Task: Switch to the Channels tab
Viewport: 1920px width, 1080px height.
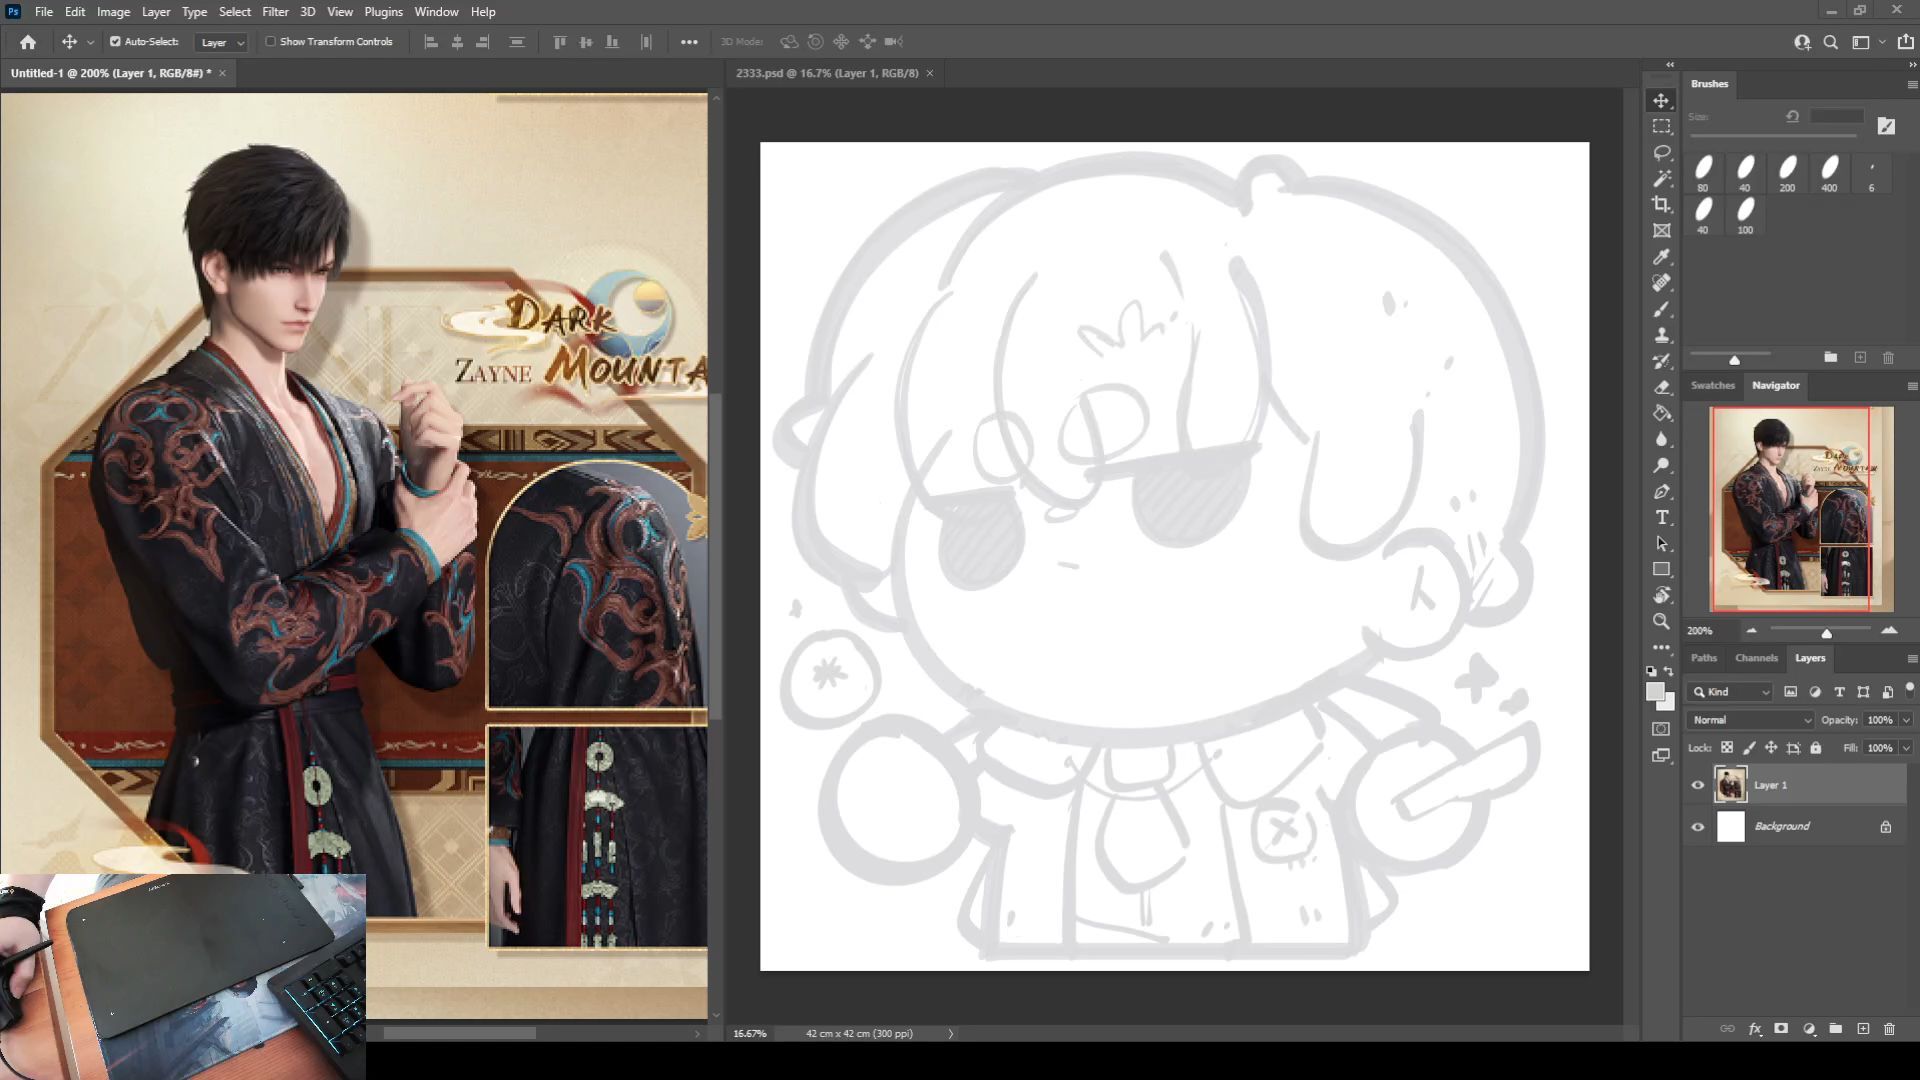Action: tap(1756, 658)
